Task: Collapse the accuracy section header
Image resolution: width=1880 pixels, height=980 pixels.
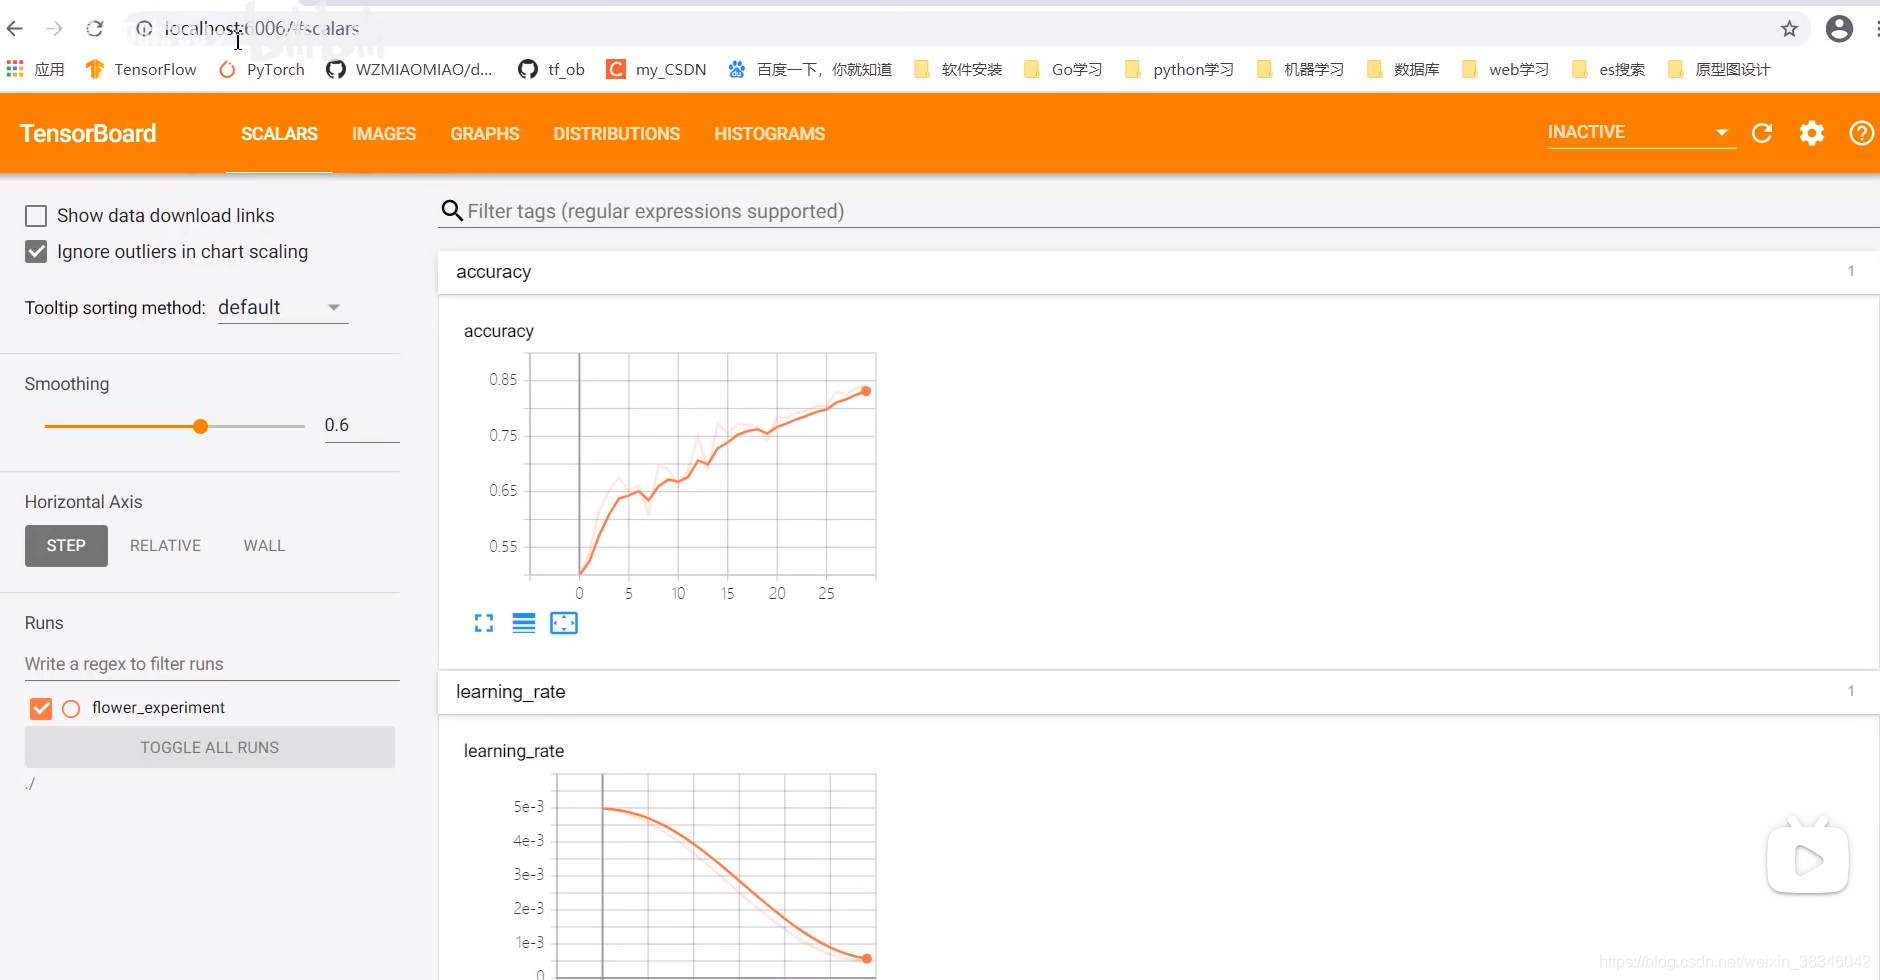Action: (x=1158, y=272)
